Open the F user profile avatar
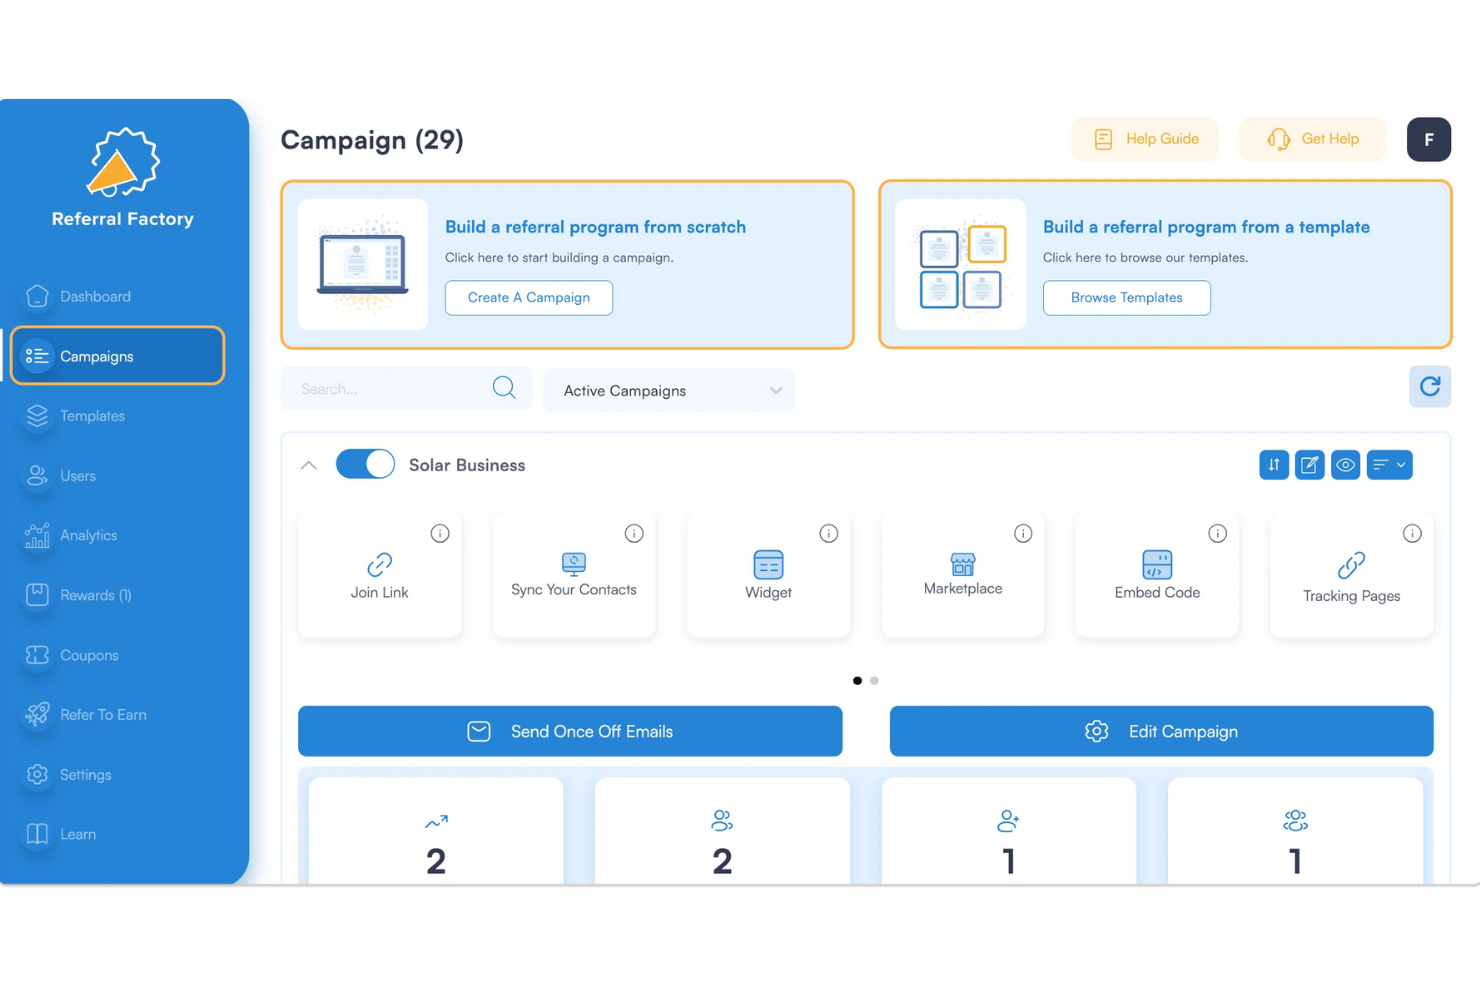This screenshot has height=987, width=1480. point(1429,139)
